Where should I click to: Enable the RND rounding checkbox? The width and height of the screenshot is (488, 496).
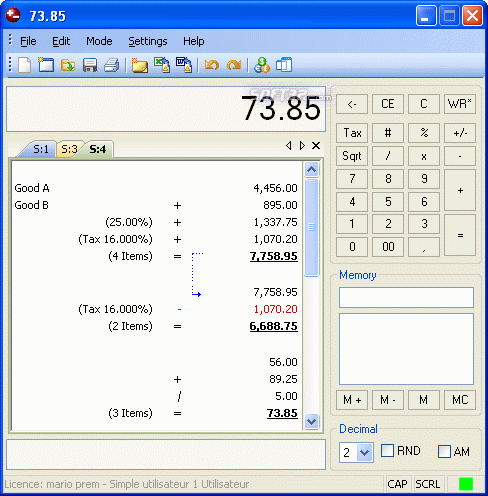(x=387, y=451)
